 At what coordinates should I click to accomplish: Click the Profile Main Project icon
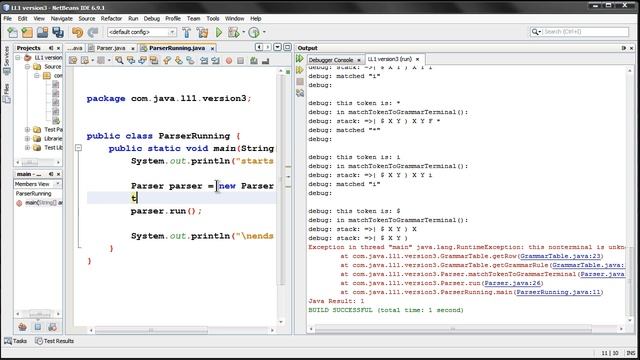point(254,32)
